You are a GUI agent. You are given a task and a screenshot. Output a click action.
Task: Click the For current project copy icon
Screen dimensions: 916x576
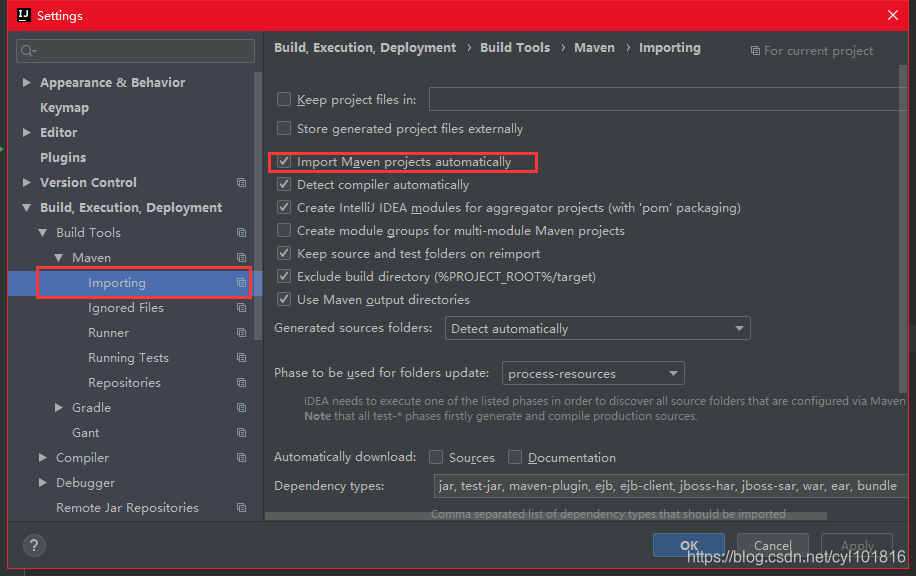click(x=755, y=51)
